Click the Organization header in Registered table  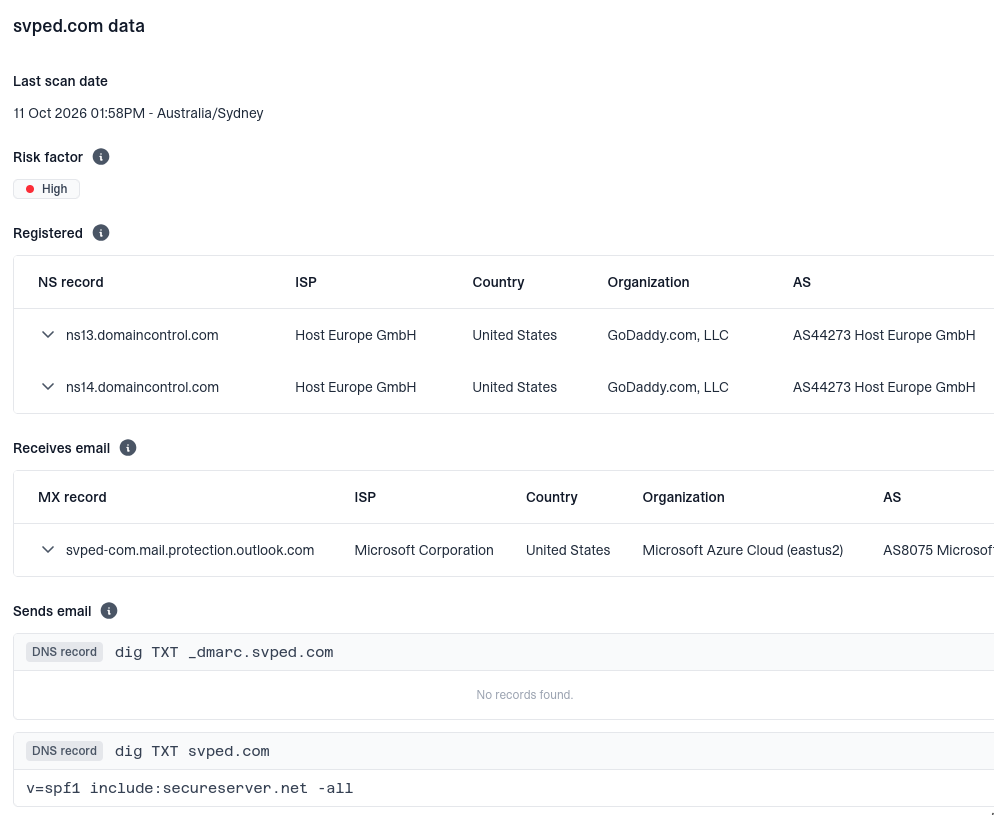[648, 282]
